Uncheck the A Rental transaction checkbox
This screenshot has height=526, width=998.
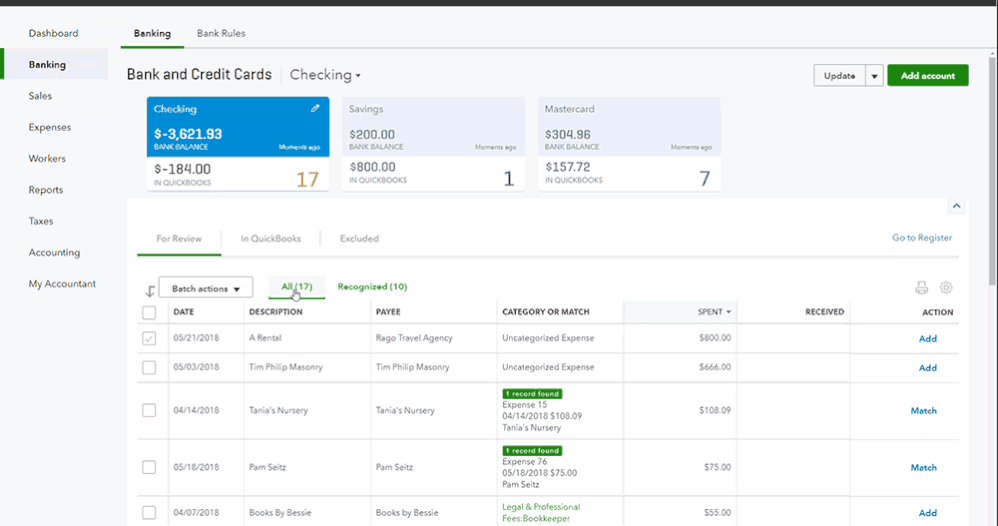click(x=149, y=339)
